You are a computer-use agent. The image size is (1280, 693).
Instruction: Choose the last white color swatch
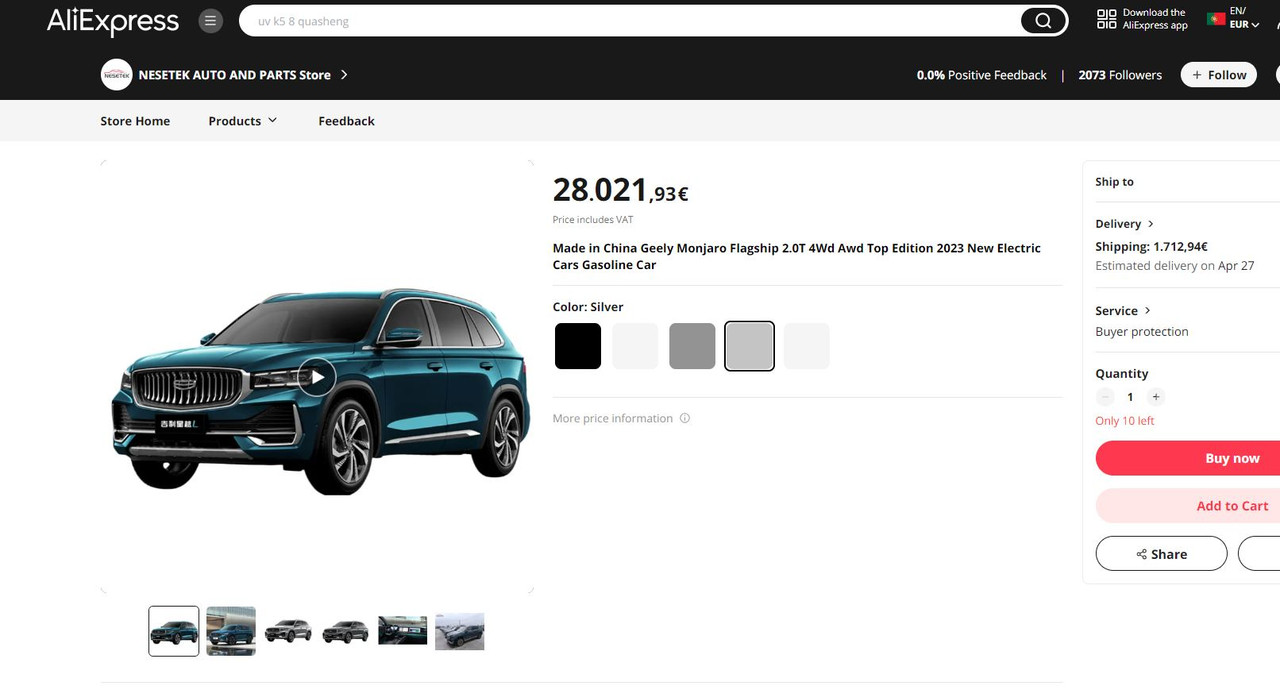point(806,346)
